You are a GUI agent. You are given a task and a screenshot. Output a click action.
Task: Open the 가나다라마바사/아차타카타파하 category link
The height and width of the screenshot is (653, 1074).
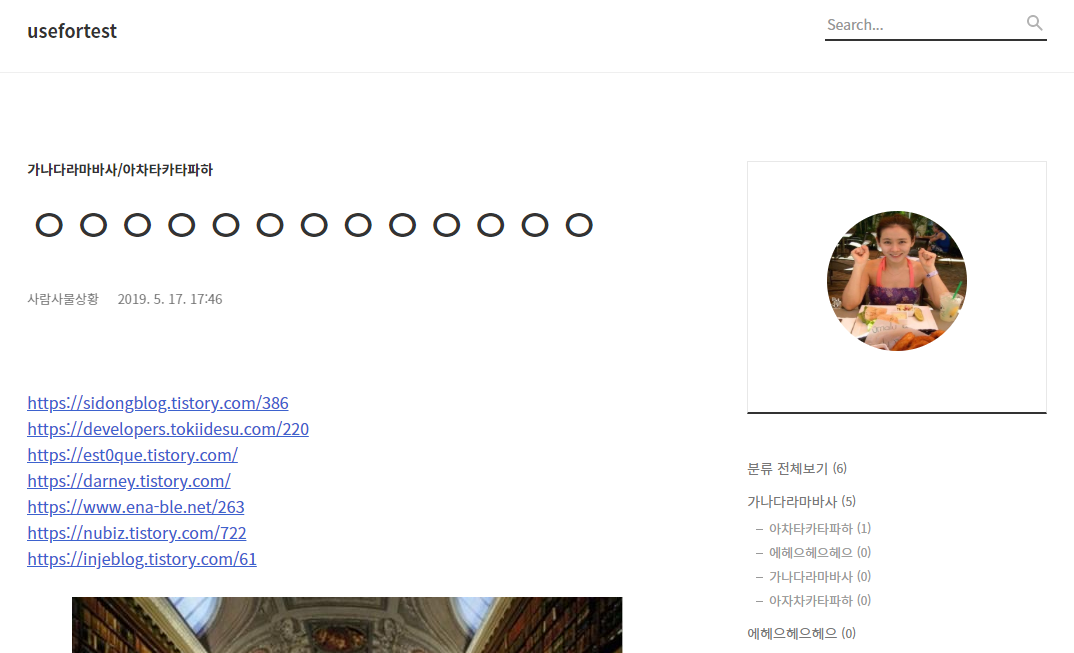coord(120,169)
